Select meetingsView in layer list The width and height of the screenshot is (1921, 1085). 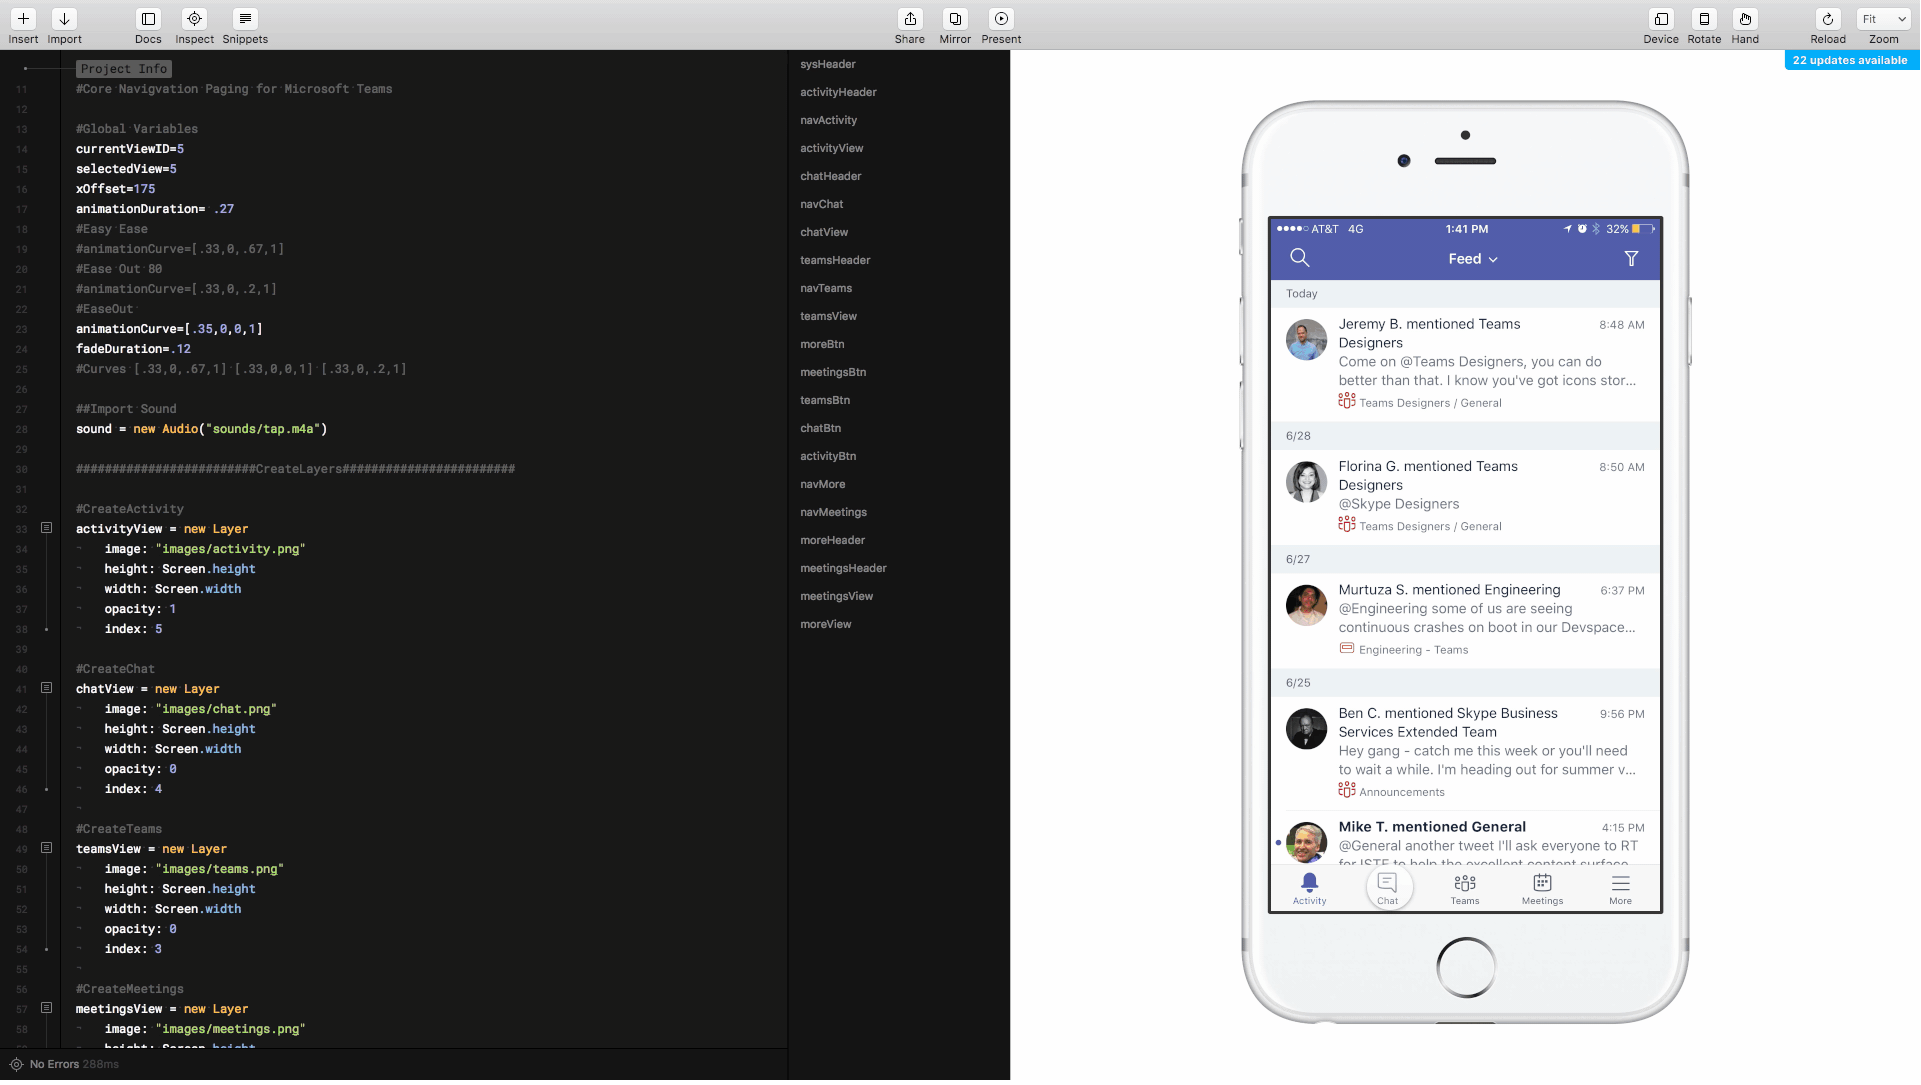[836, 596]
